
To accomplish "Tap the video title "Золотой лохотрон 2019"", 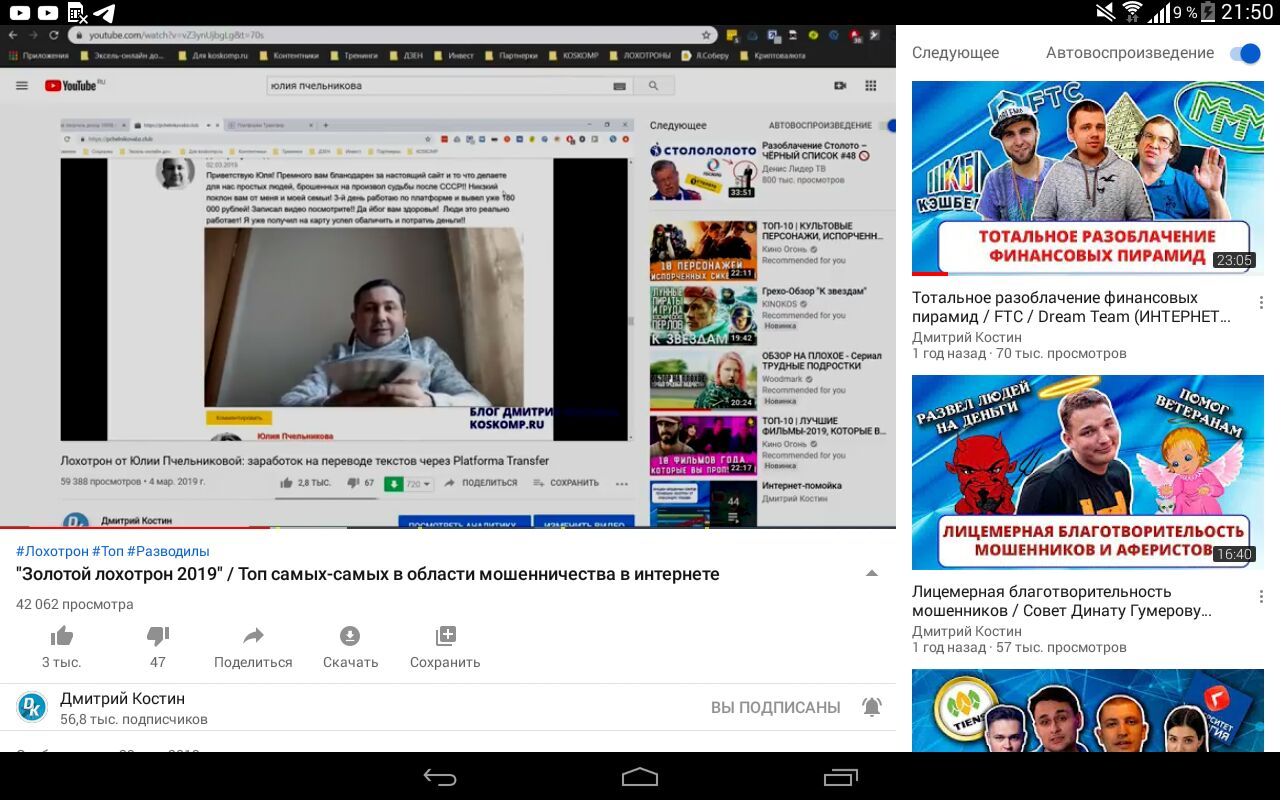I will coord(368,574).
